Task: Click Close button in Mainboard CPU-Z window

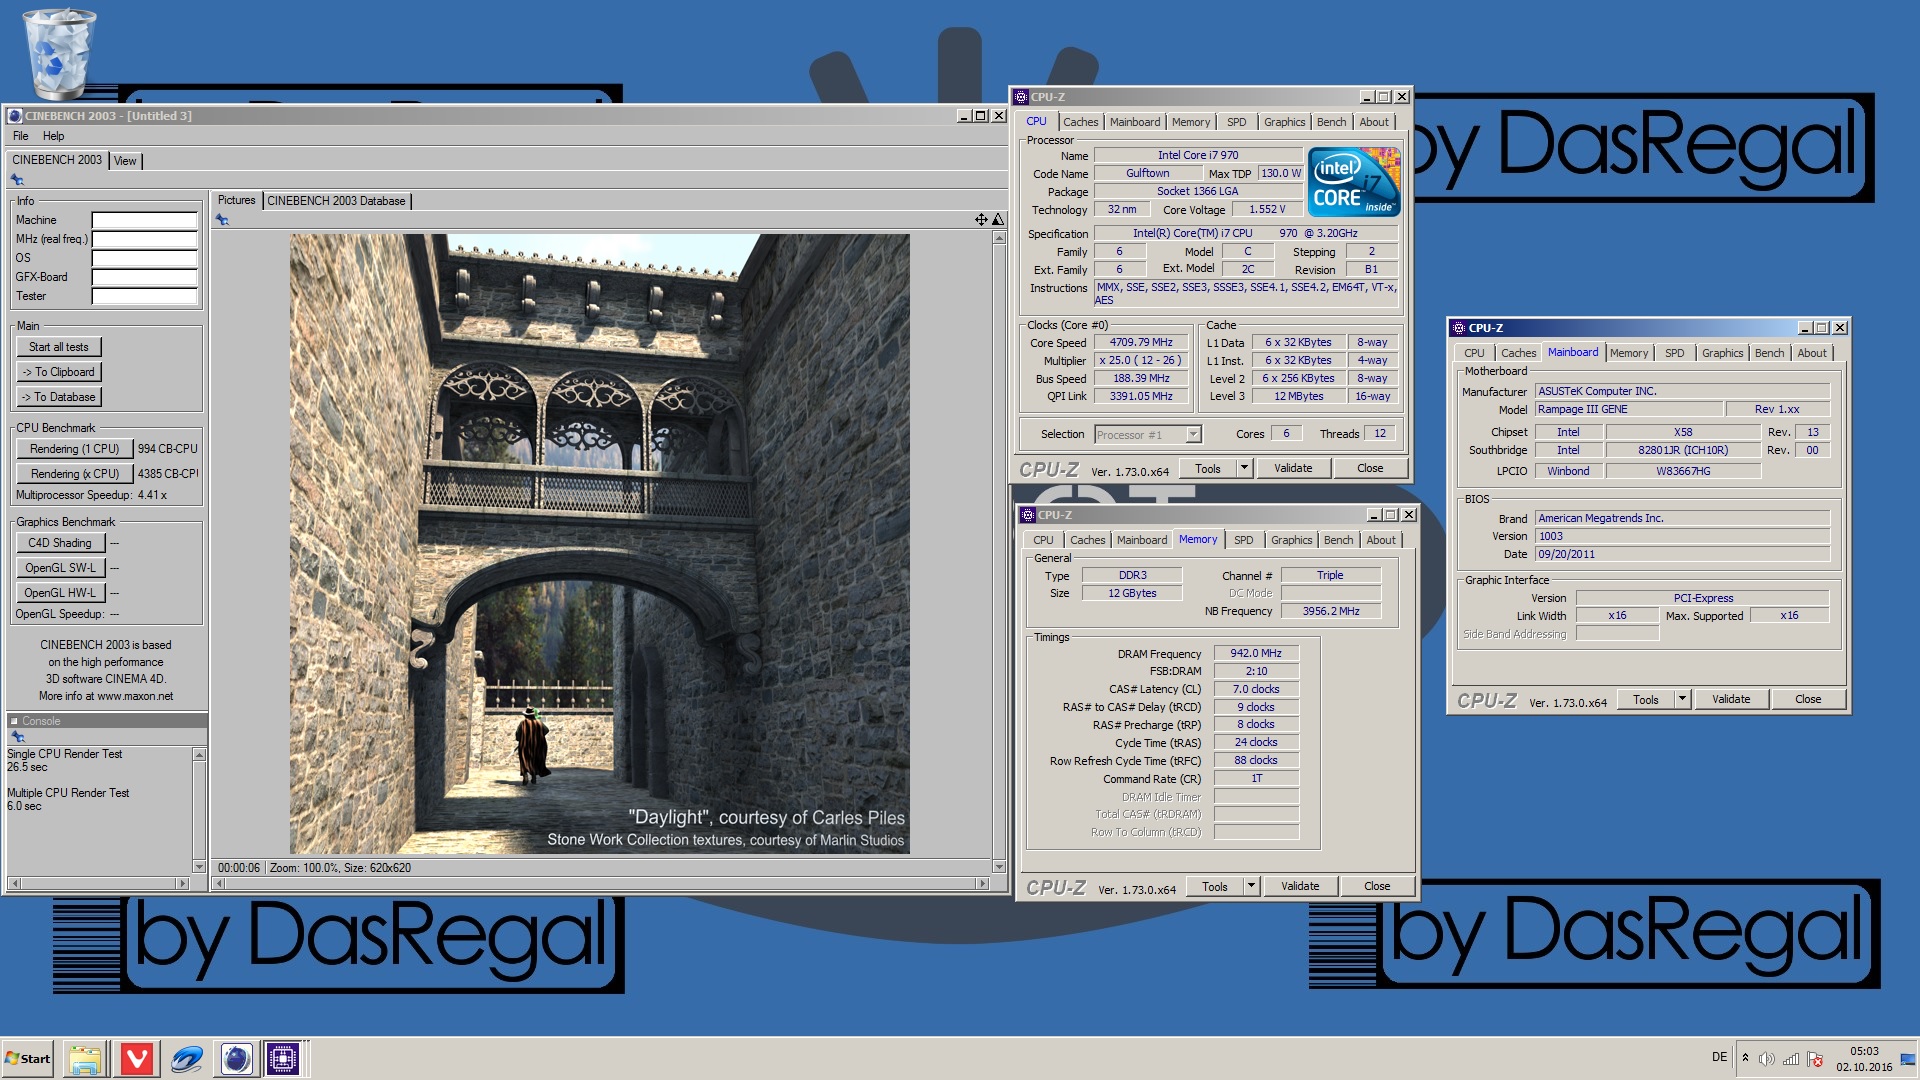Action: click(1808, 699)
